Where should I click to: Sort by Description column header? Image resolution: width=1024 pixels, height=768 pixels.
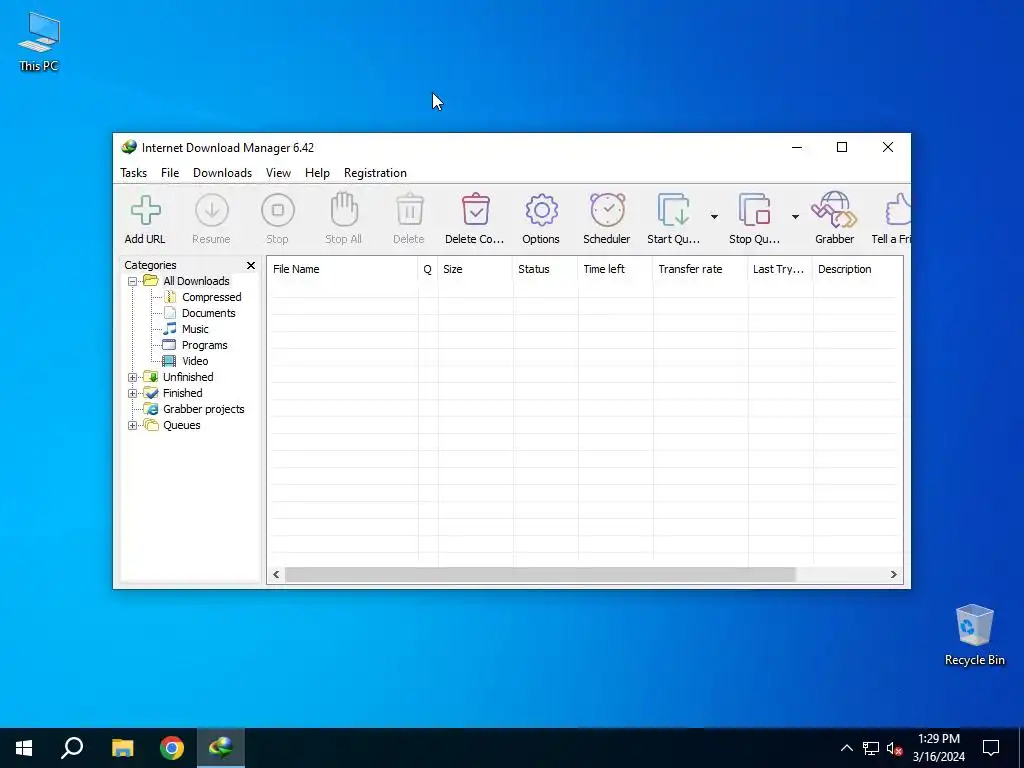coord(857,269)
